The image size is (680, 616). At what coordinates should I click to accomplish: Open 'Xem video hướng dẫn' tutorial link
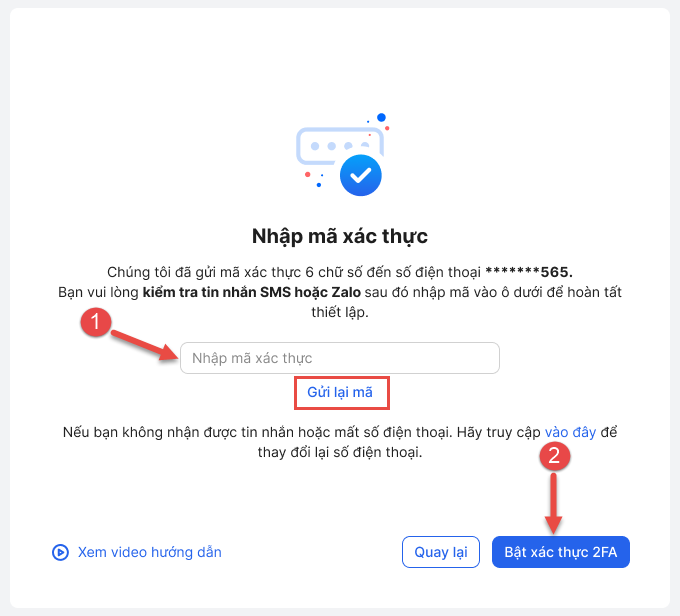coord(149,552)
